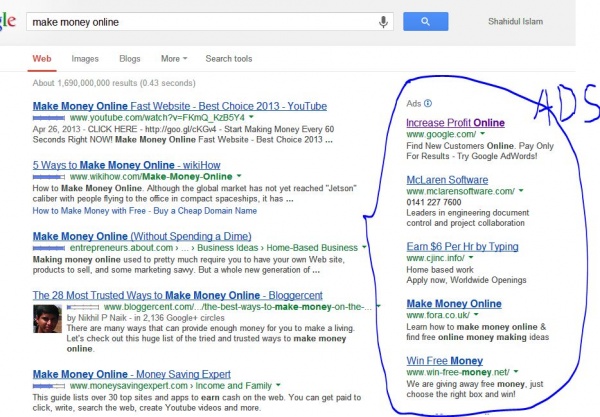Expand arrow beside moneysavingexpert.com URL

278,385
